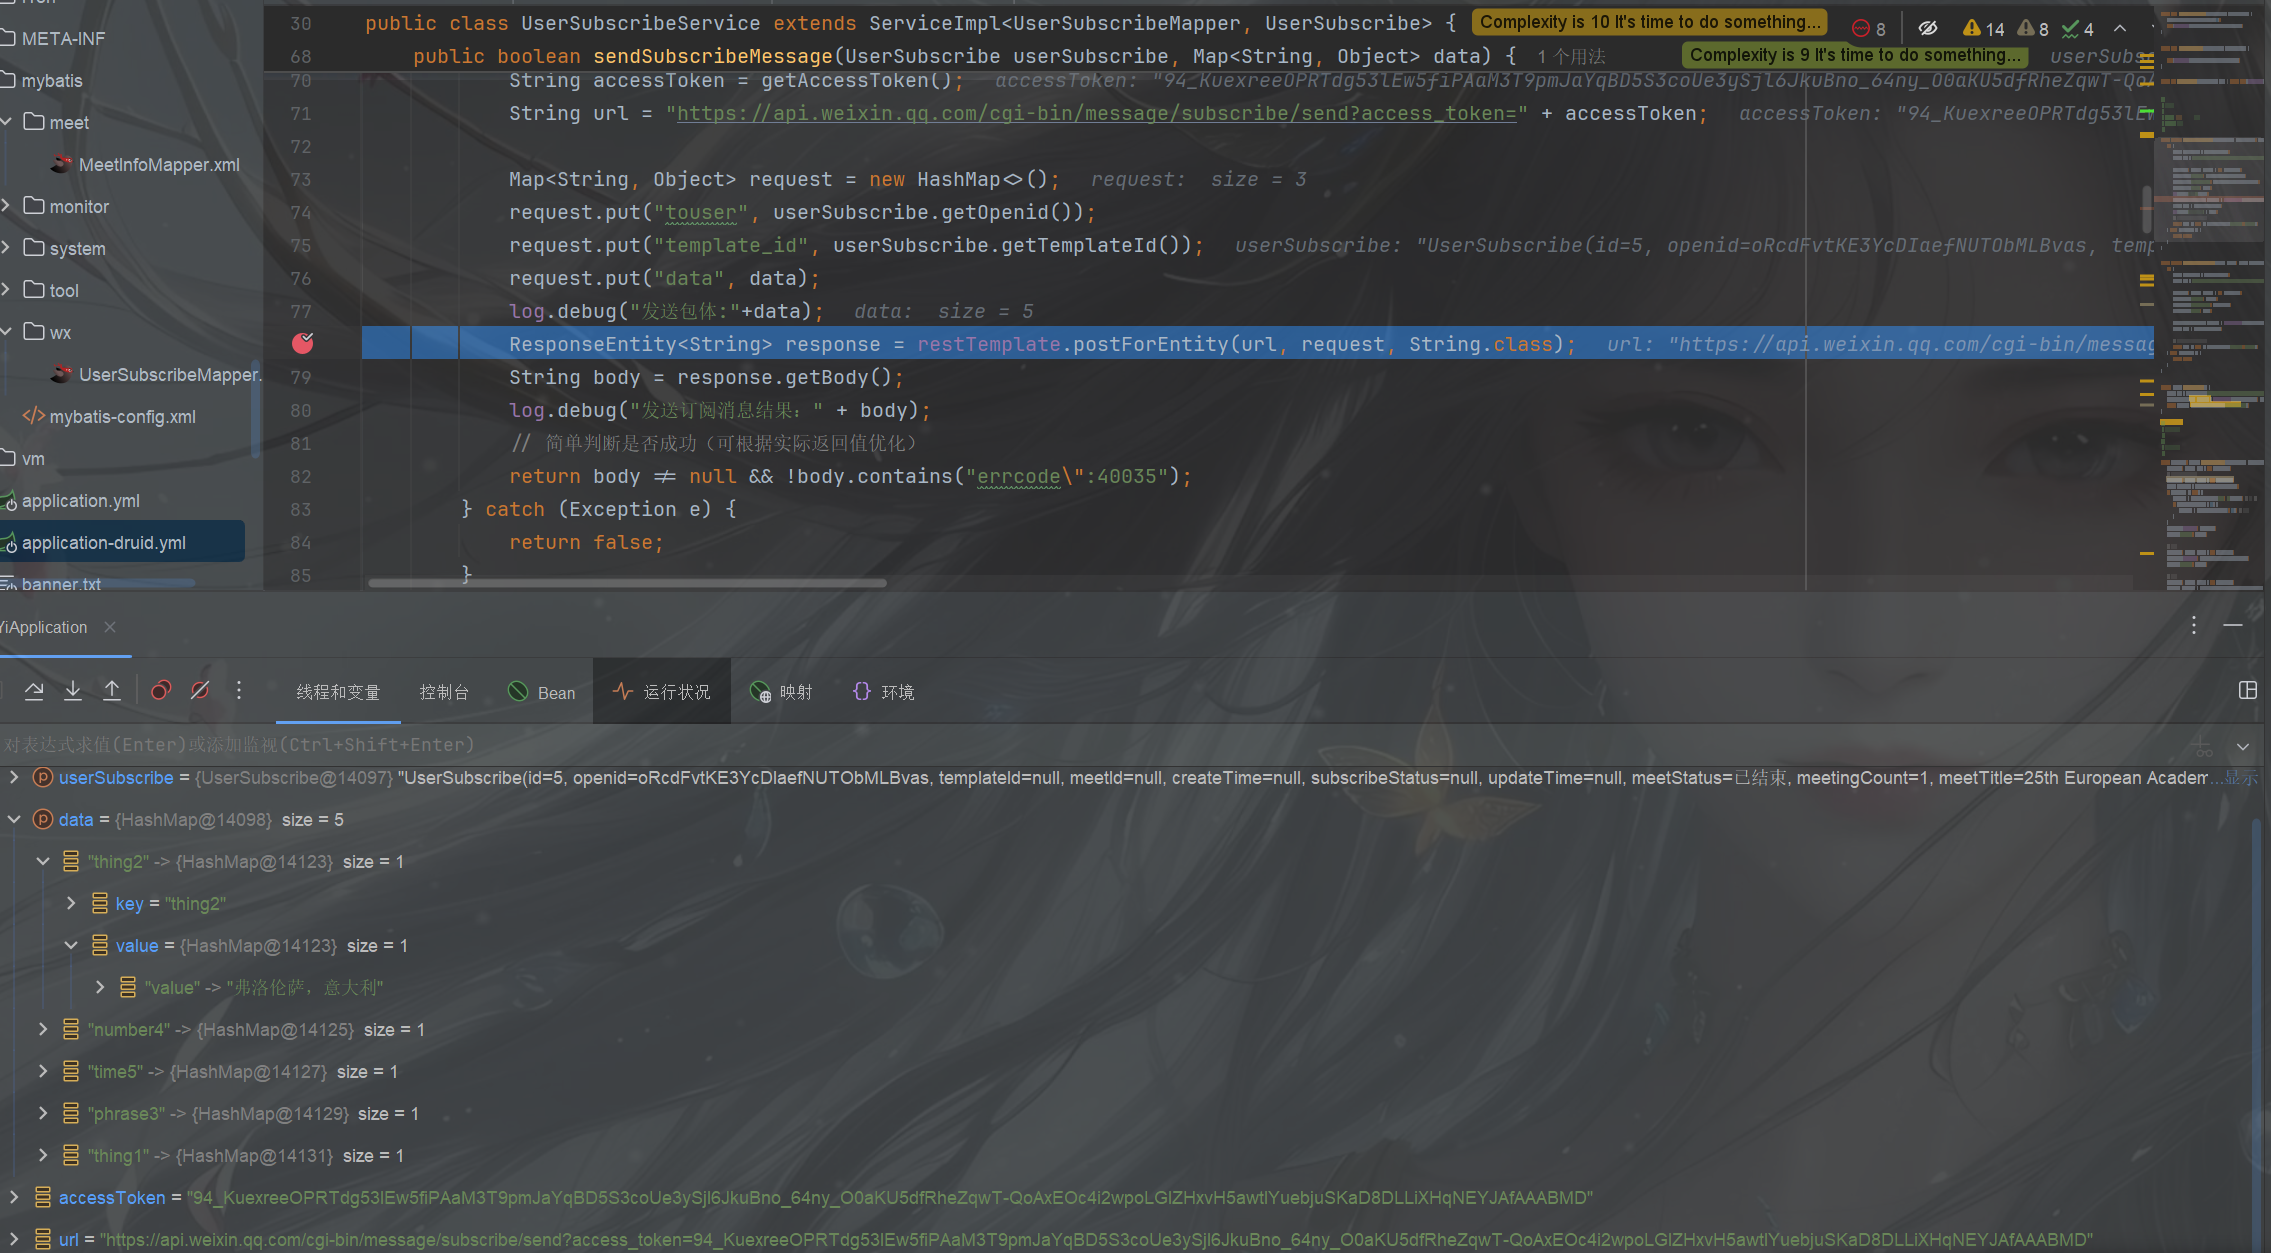Click the Step Into arrow icon

(x=73, y=690)
